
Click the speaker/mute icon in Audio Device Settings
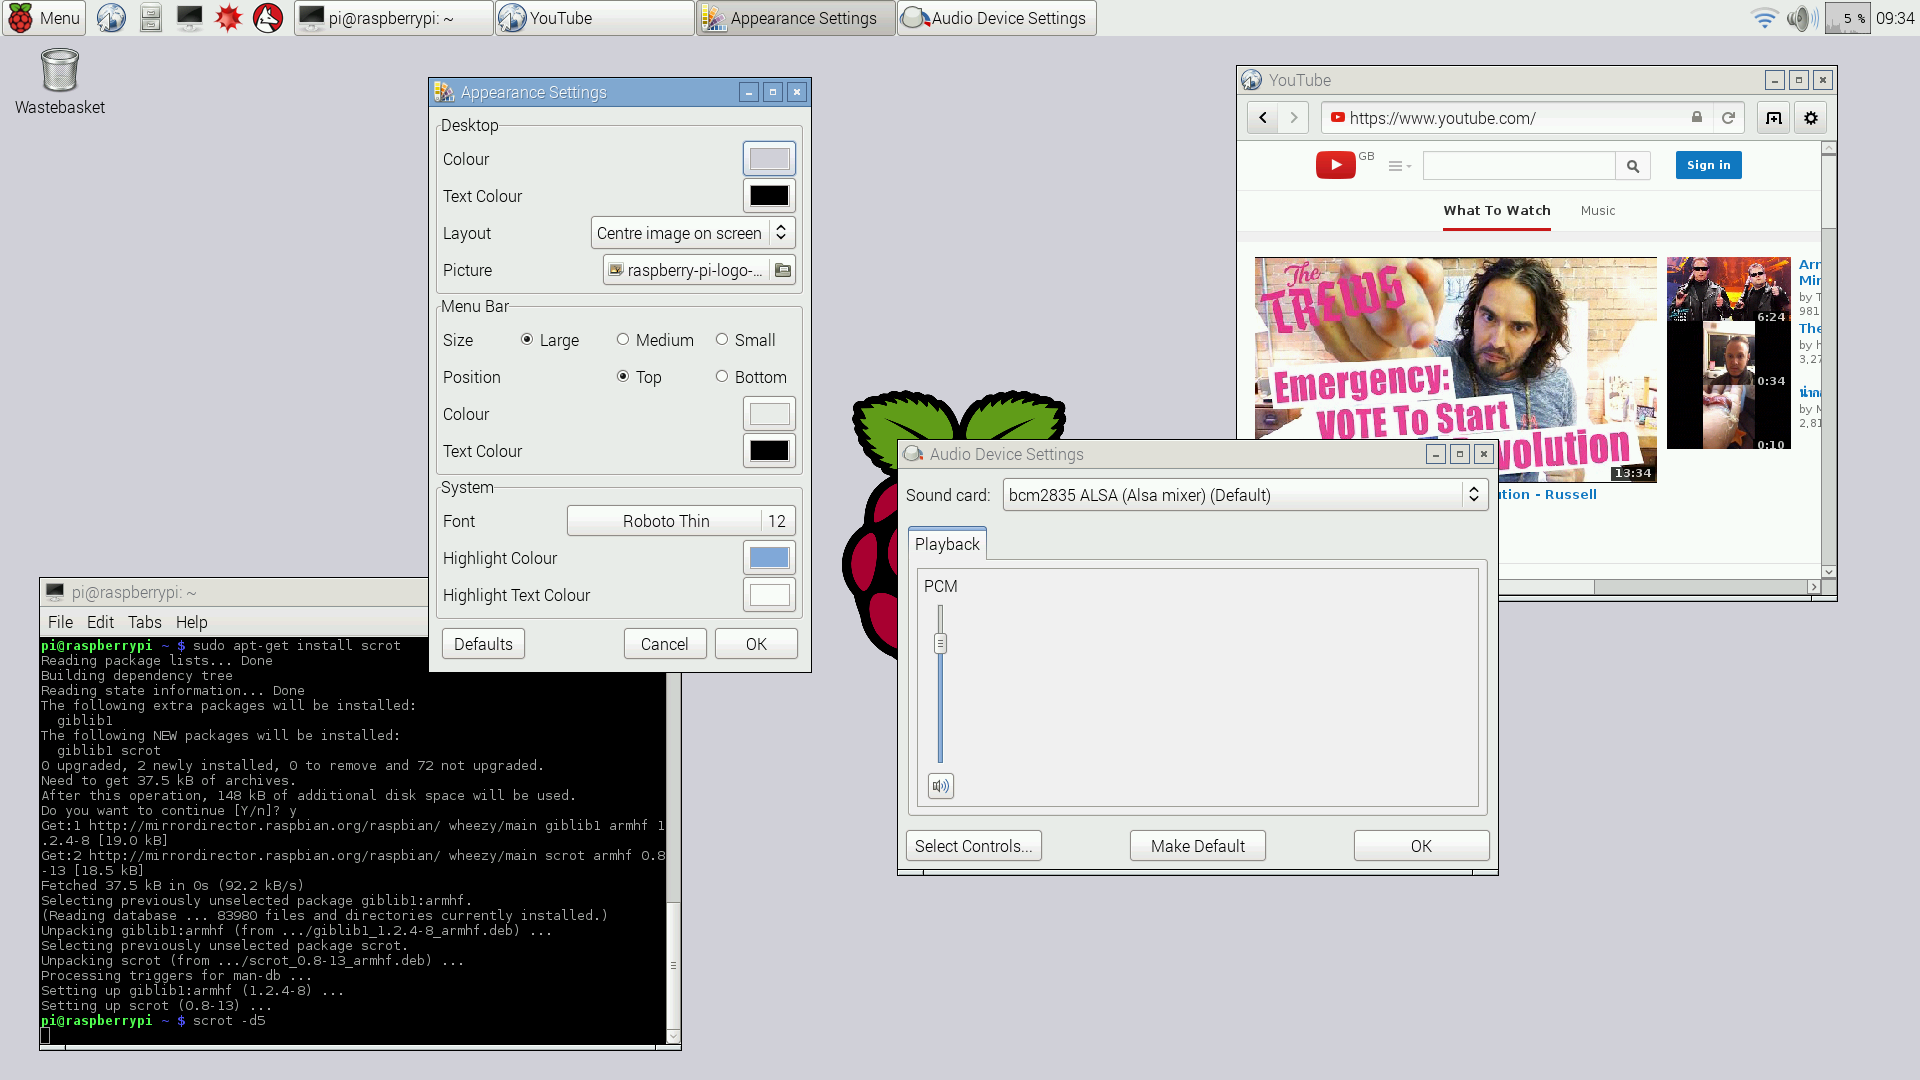[940, 786]
